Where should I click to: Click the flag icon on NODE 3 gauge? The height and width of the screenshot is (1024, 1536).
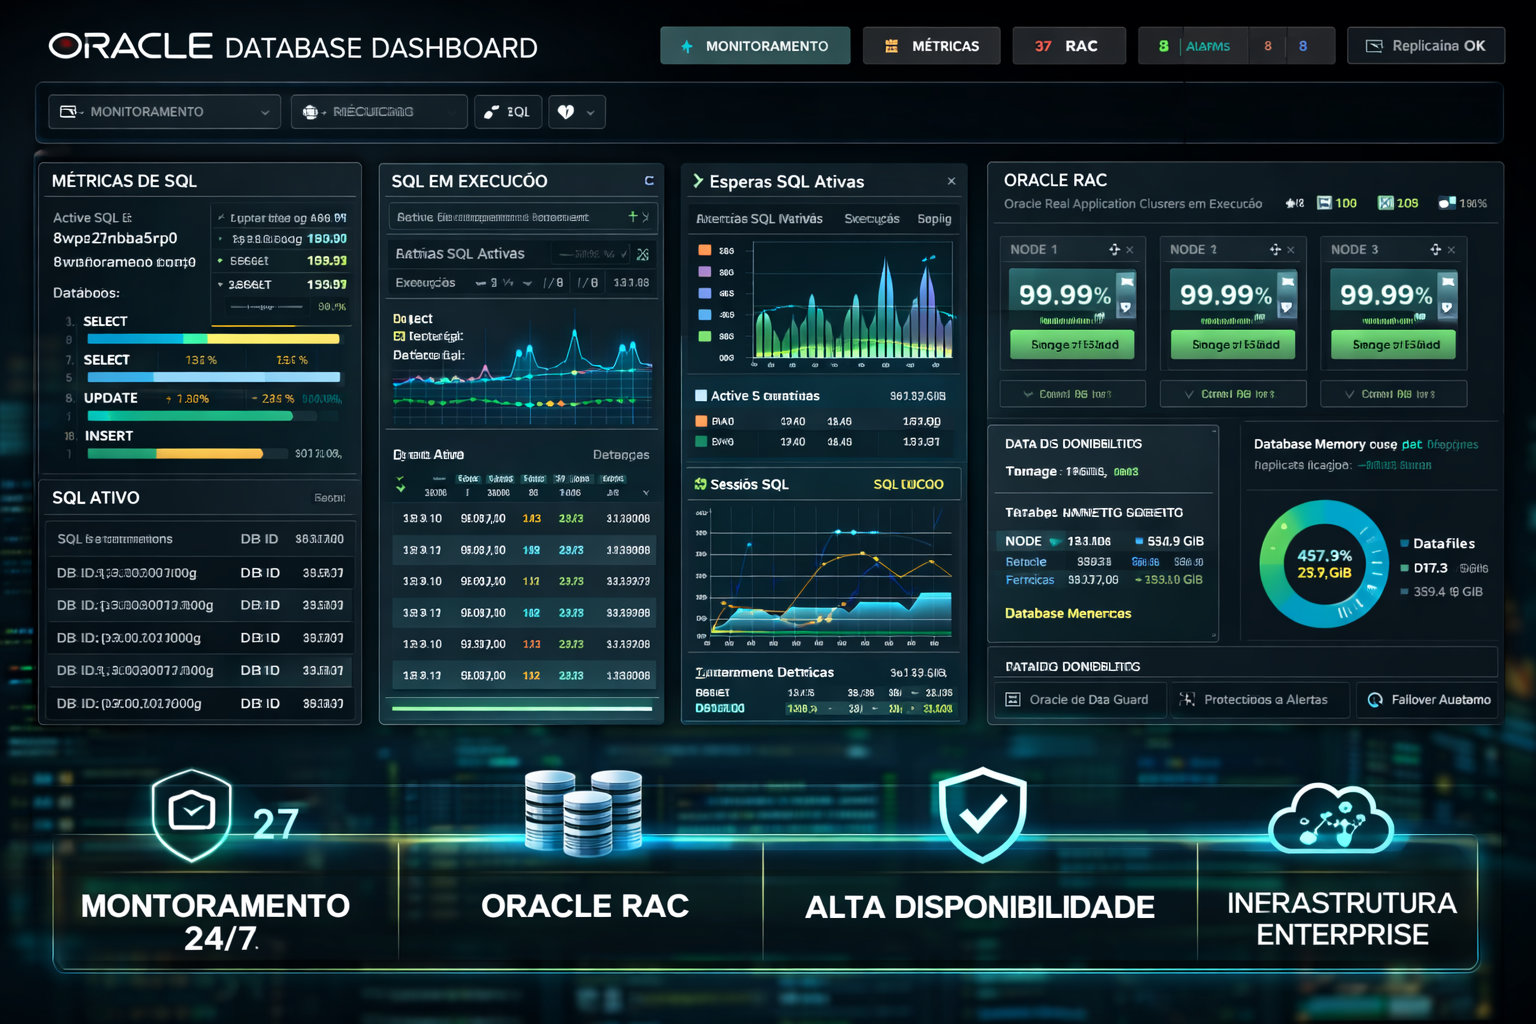coord(1447,284)
